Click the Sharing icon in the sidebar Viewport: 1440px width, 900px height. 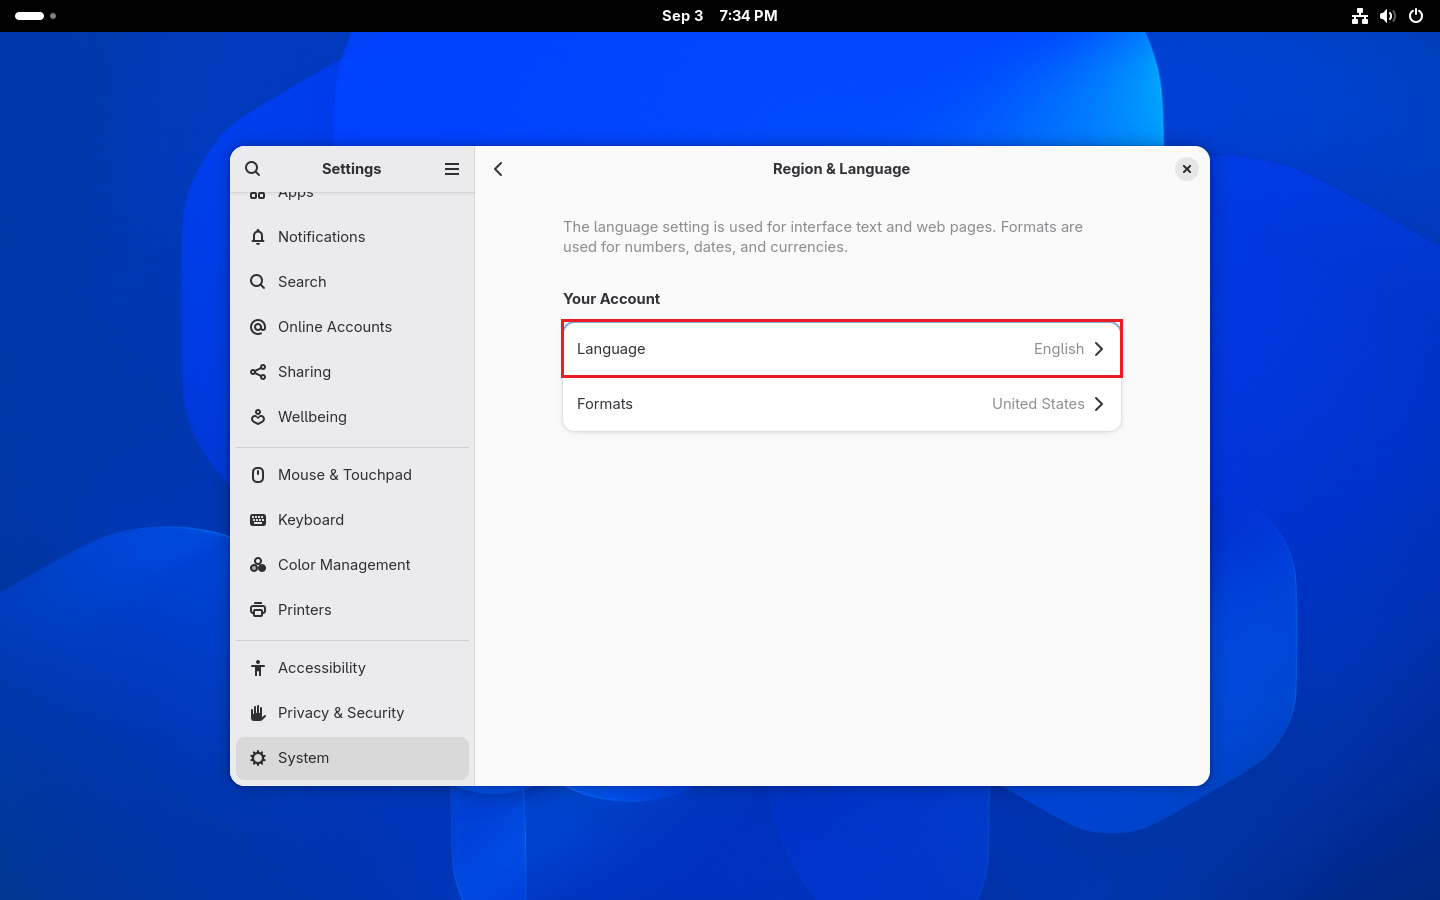(258, 372)
